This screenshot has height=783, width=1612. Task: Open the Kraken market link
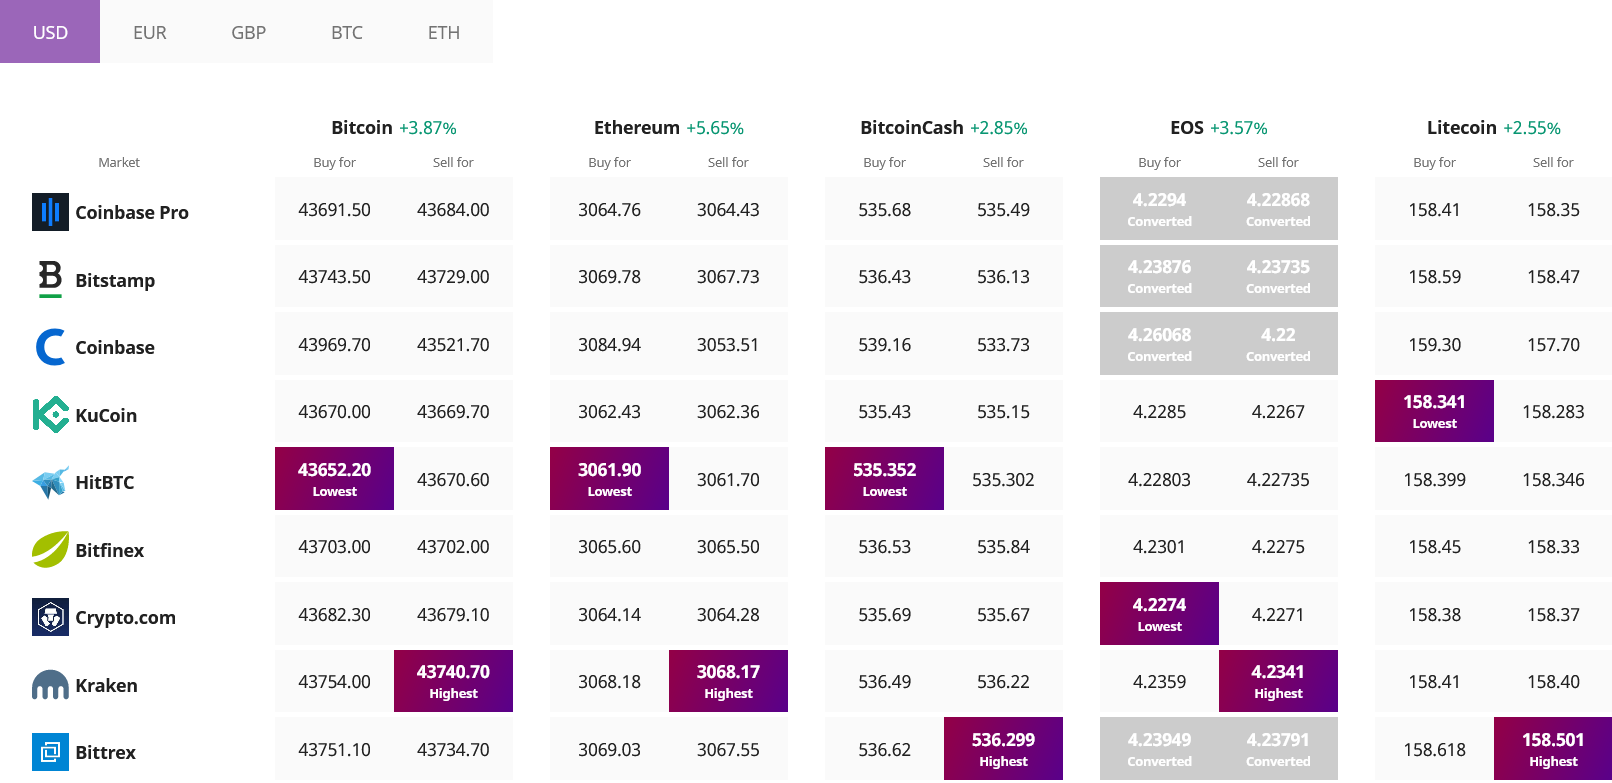pyautogui.click(x=107, y=685)
